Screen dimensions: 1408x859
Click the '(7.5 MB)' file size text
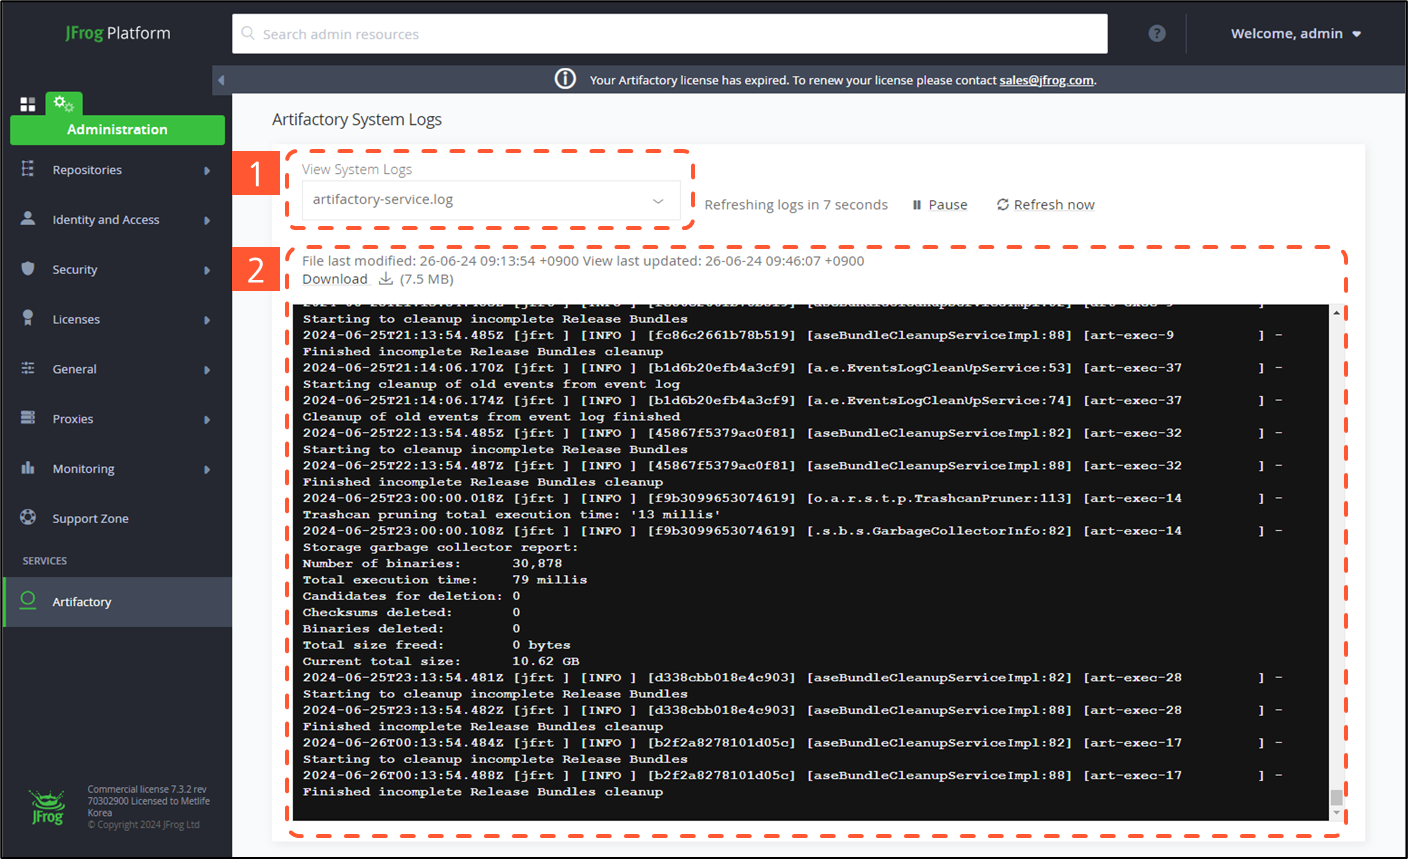click(x=427, y=279)
